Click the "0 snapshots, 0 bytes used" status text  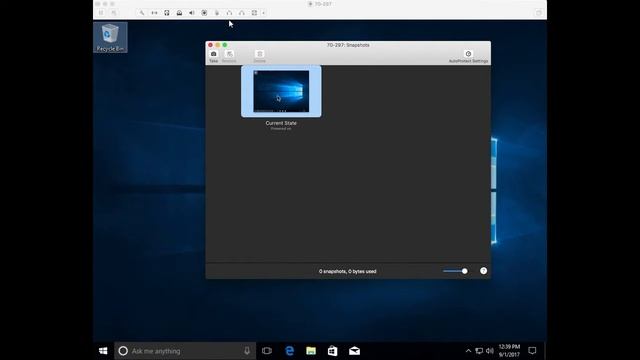[348, 271]
